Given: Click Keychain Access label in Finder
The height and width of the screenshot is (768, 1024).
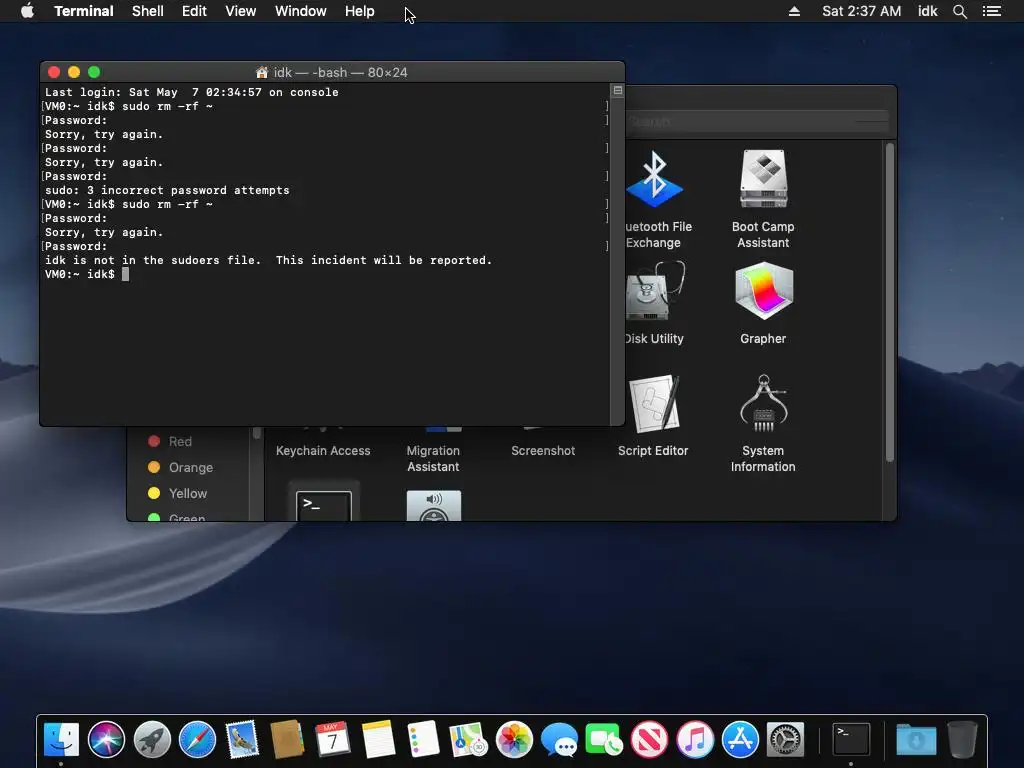Looking at the screenshot, I should (x=323, y=451).
